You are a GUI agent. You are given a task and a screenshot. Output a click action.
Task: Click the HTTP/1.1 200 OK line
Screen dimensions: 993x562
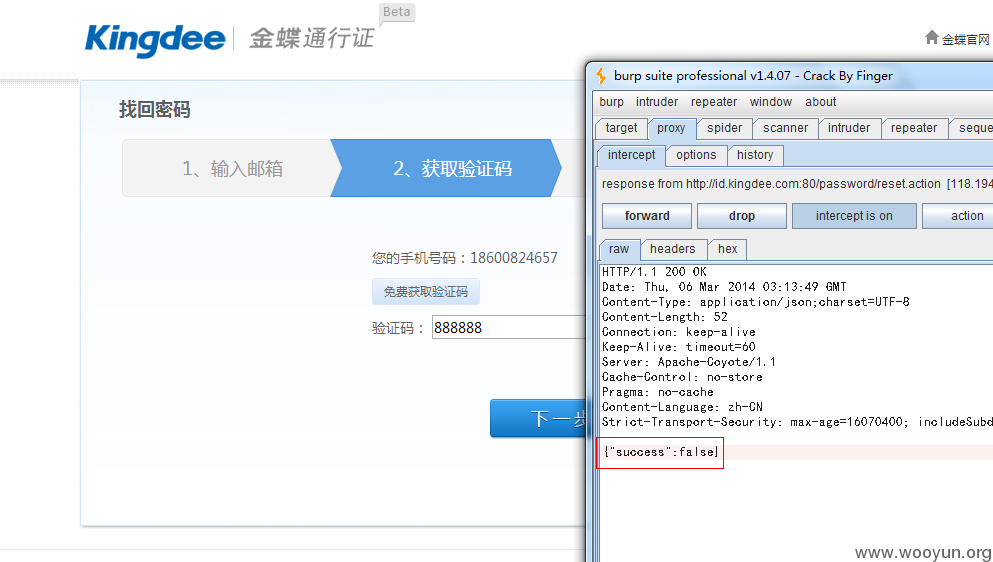coord(654,272)
